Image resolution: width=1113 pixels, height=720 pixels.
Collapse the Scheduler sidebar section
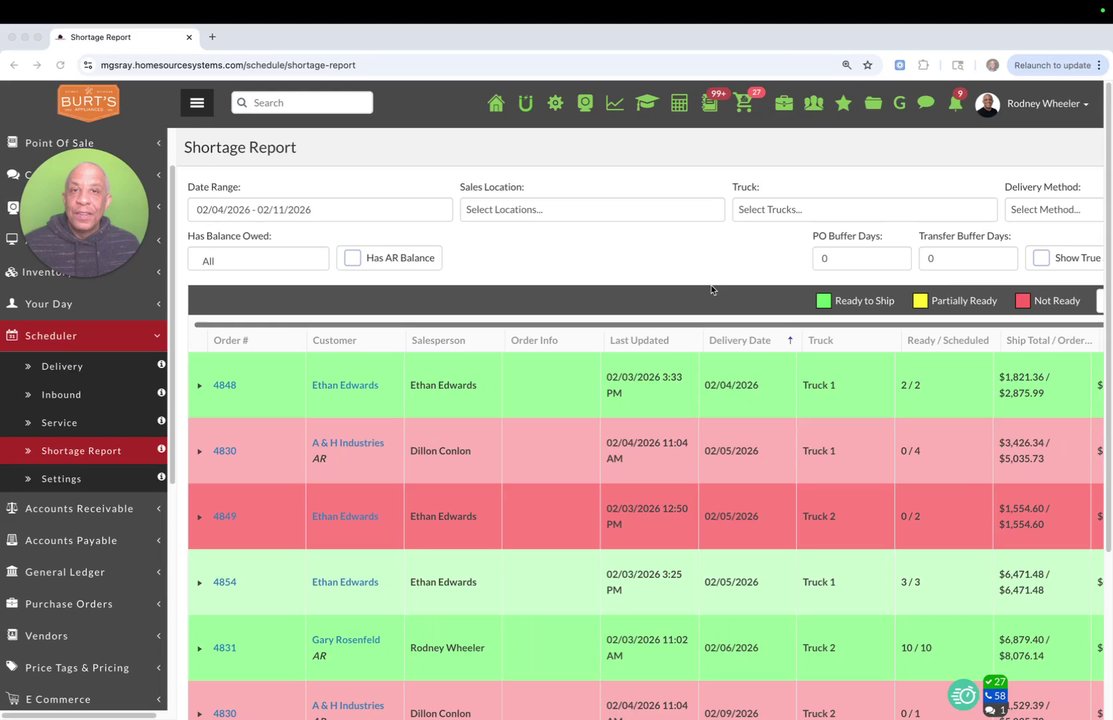tap(84, 335)
